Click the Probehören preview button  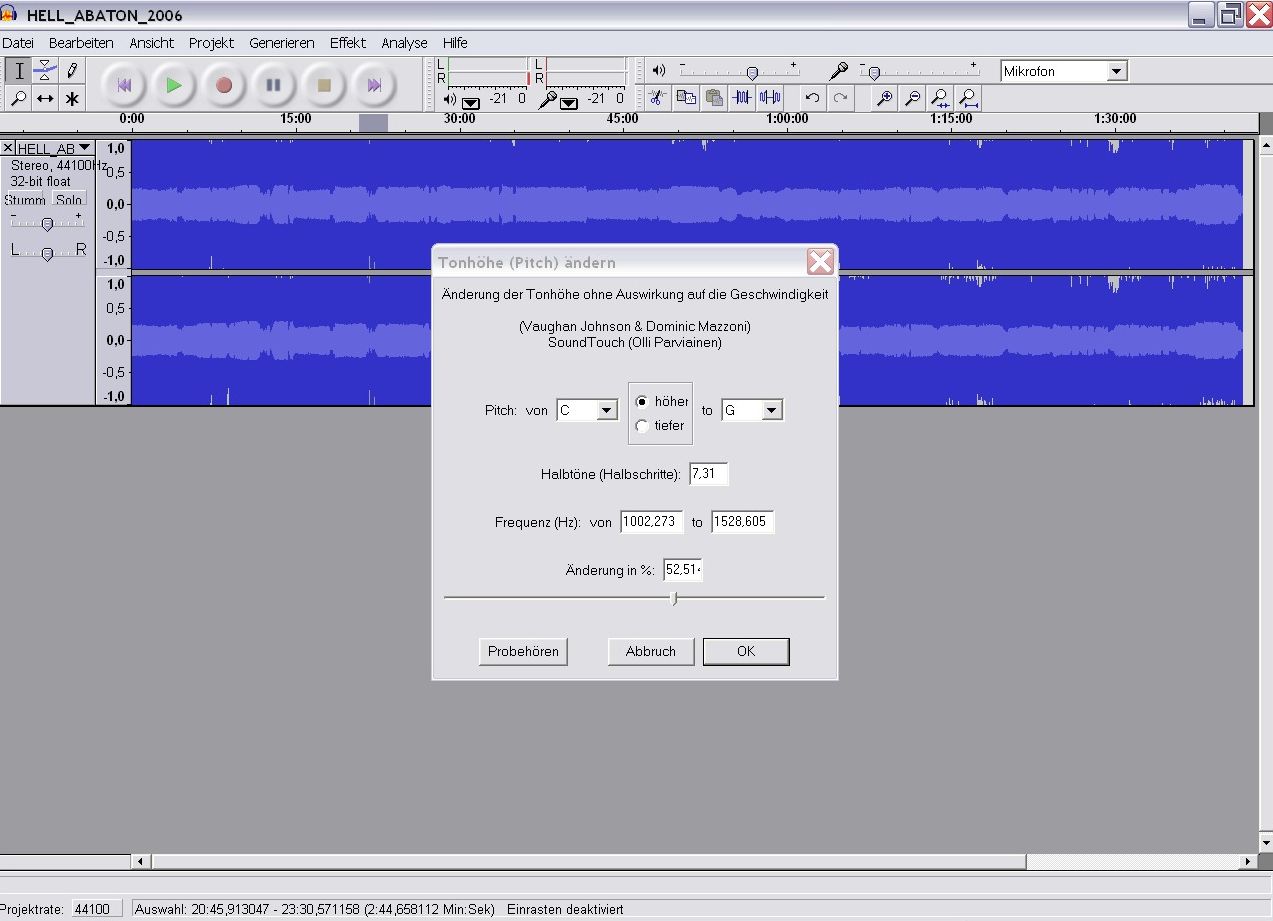[x=523, y=651]
